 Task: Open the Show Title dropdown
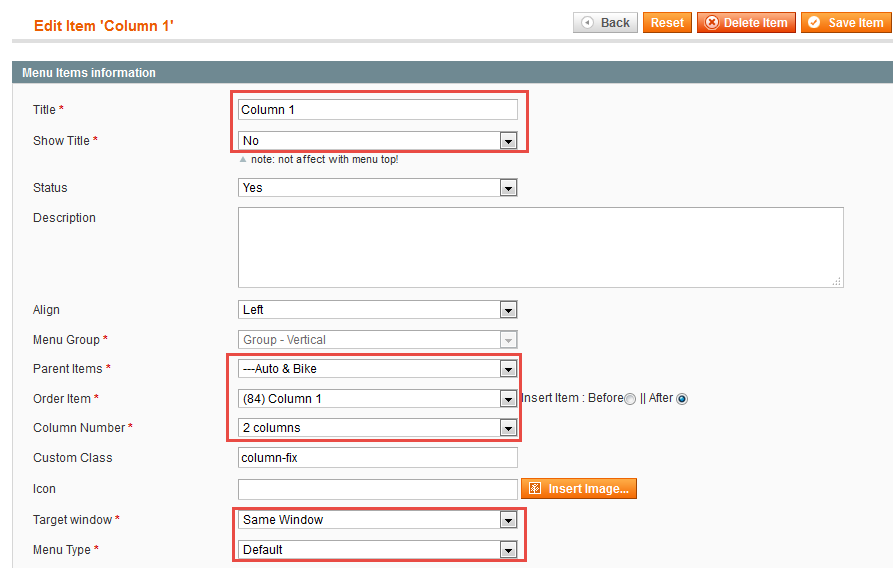pos(378,141)
